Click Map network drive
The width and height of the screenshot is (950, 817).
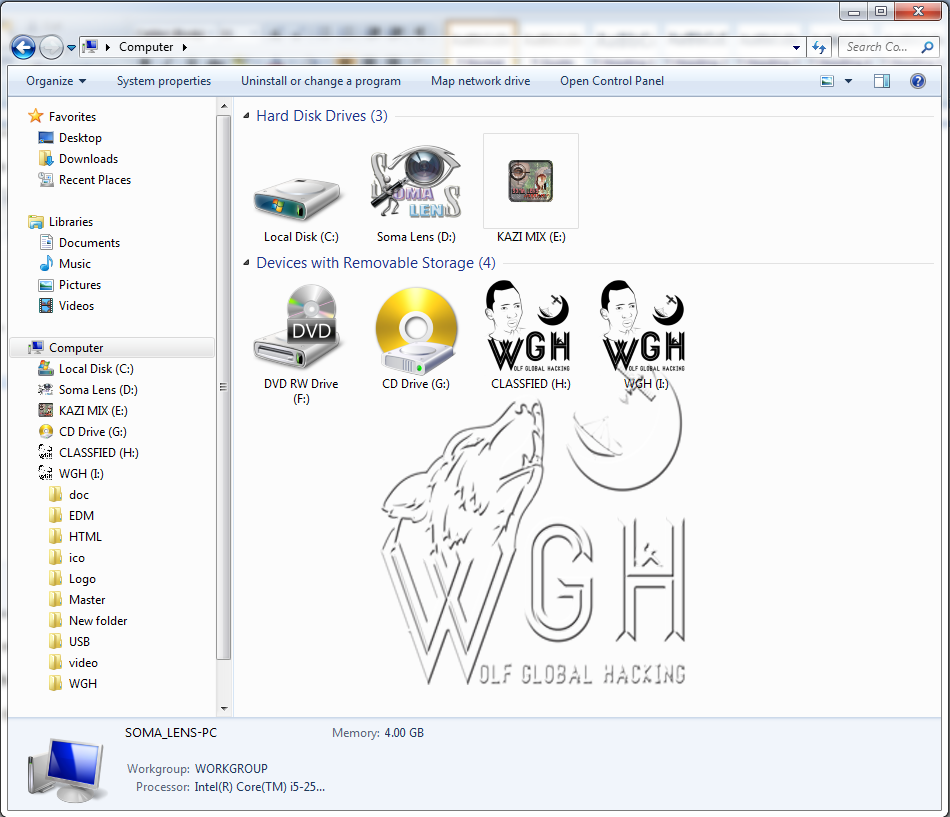(x=480, y=81)
